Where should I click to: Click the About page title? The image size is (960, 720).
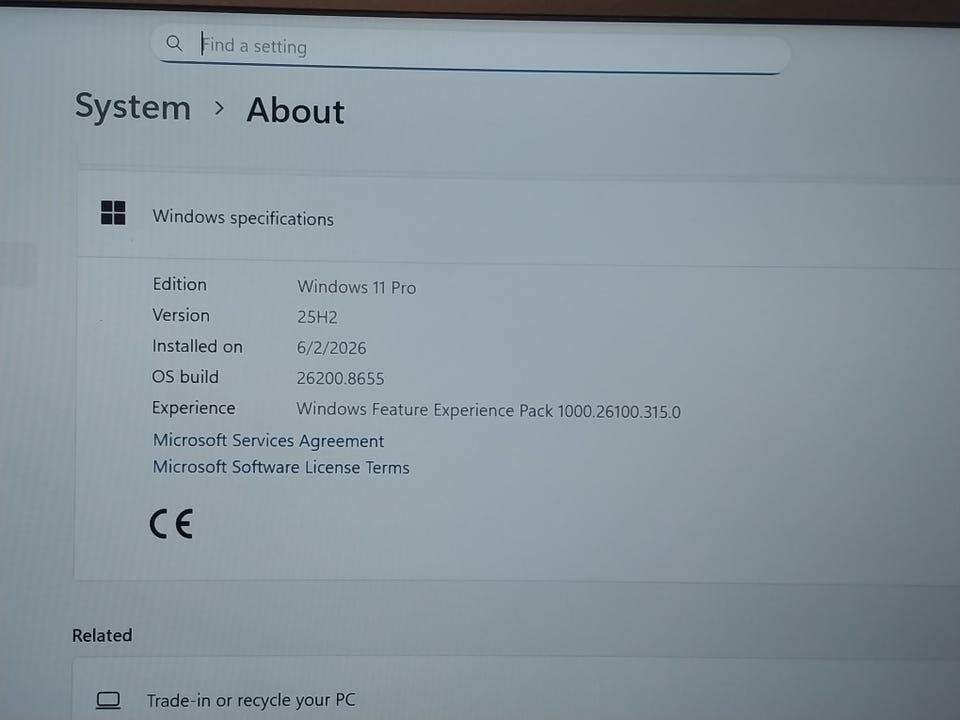295,111
